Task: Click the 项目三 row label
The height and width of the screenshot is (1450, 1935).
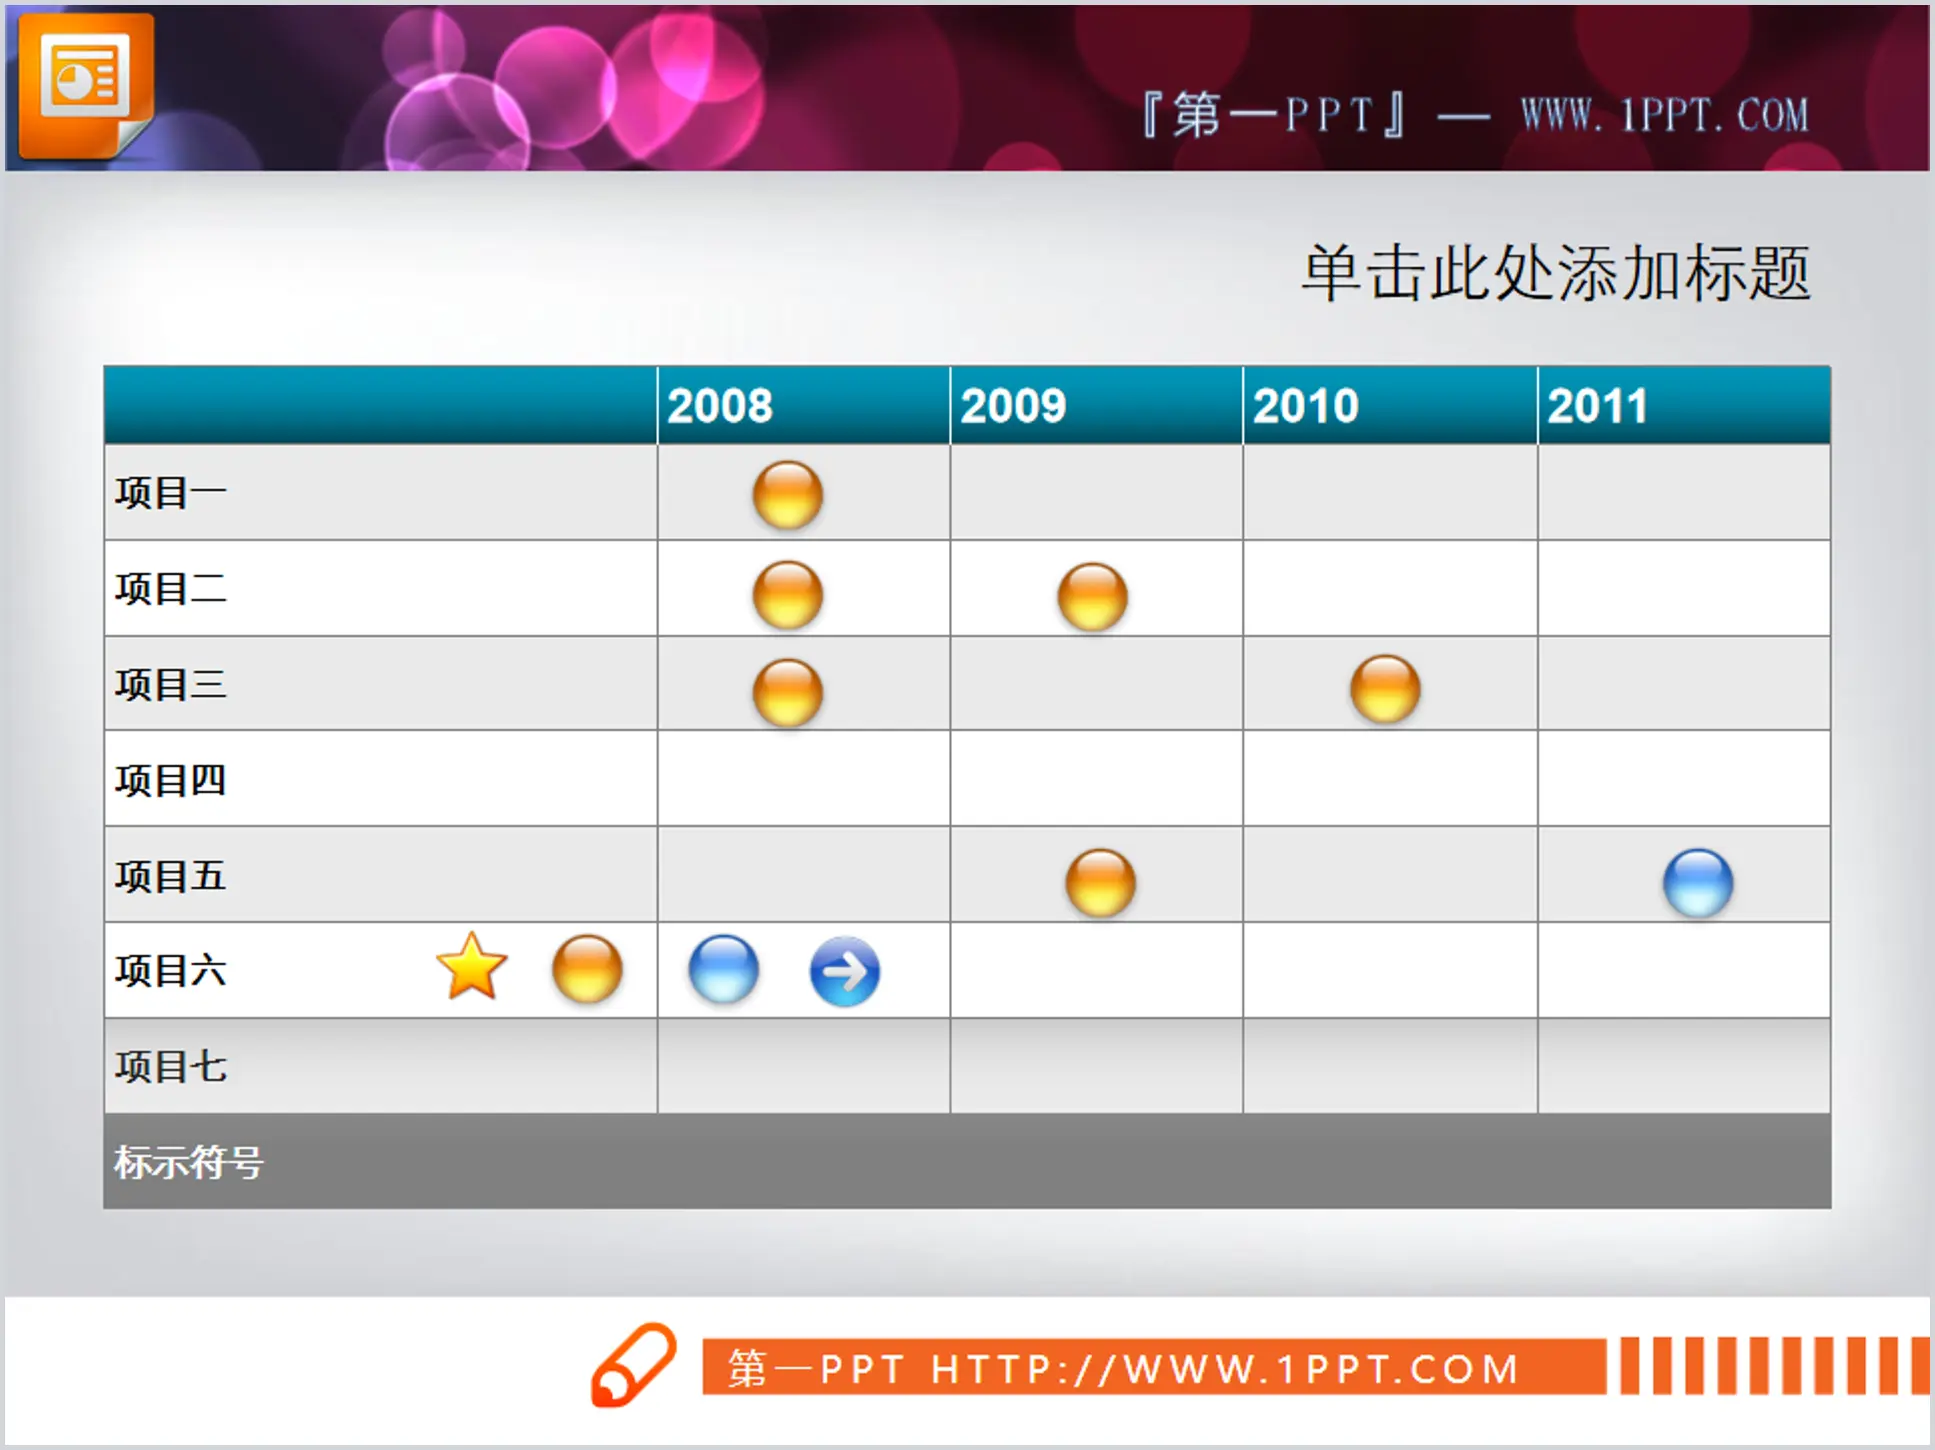Action: (171, 685)
